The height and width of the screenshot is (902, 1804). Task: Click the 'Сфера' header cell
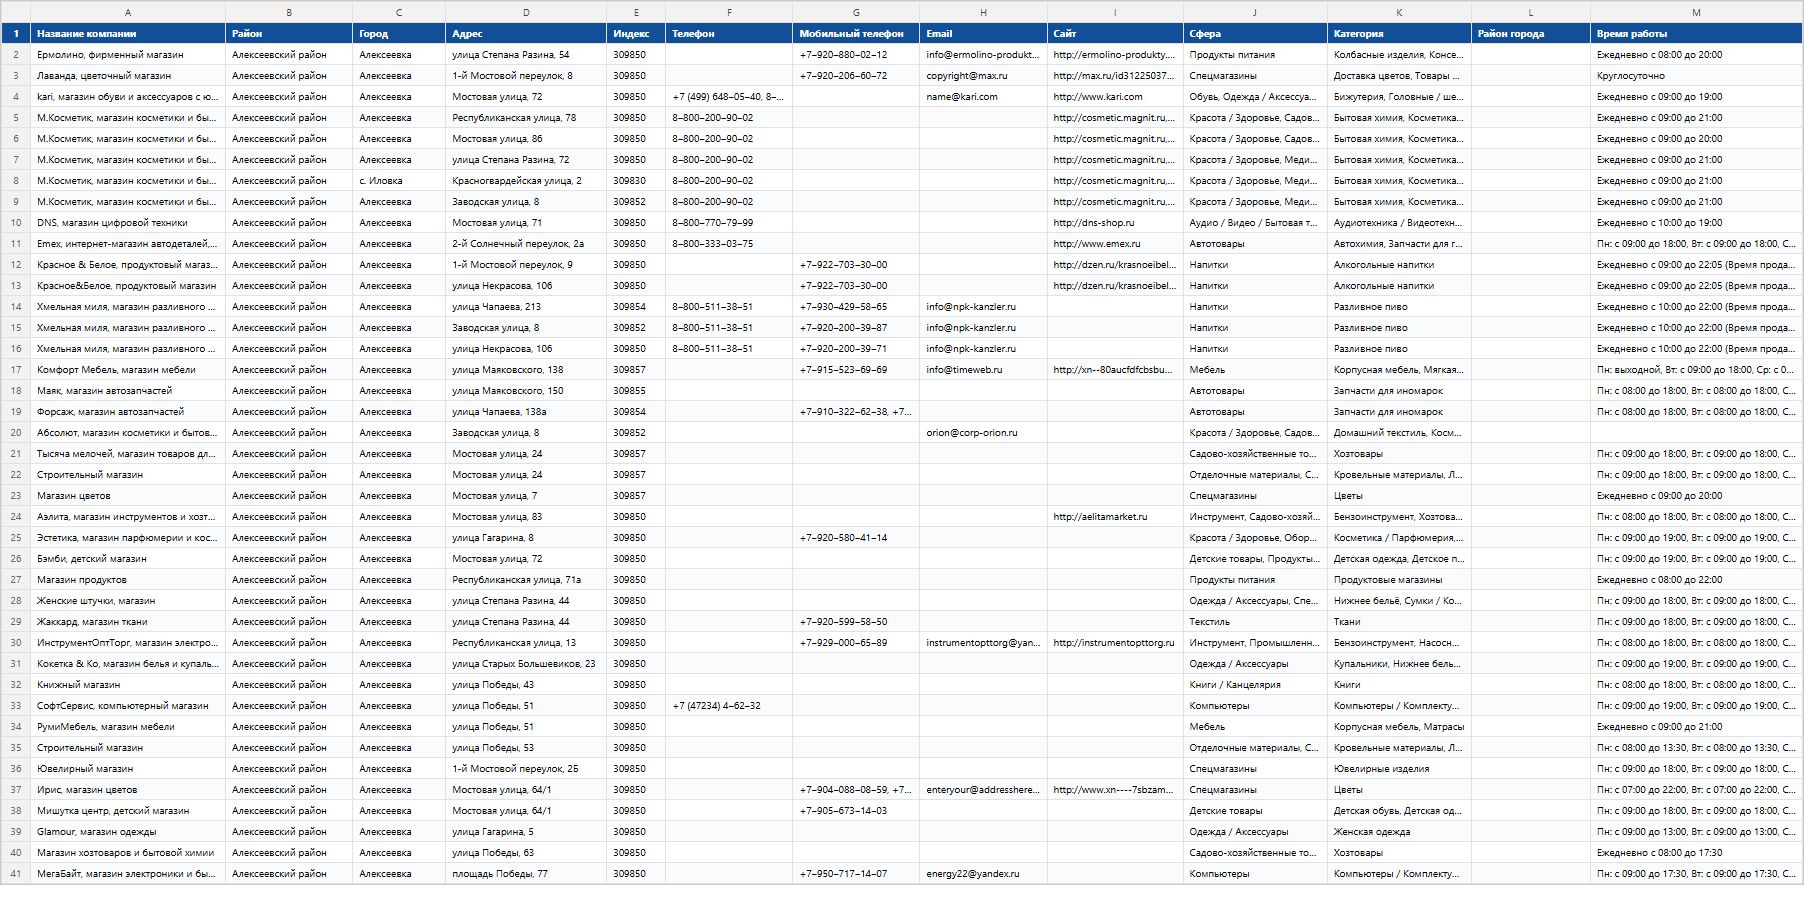(1255, 33)
